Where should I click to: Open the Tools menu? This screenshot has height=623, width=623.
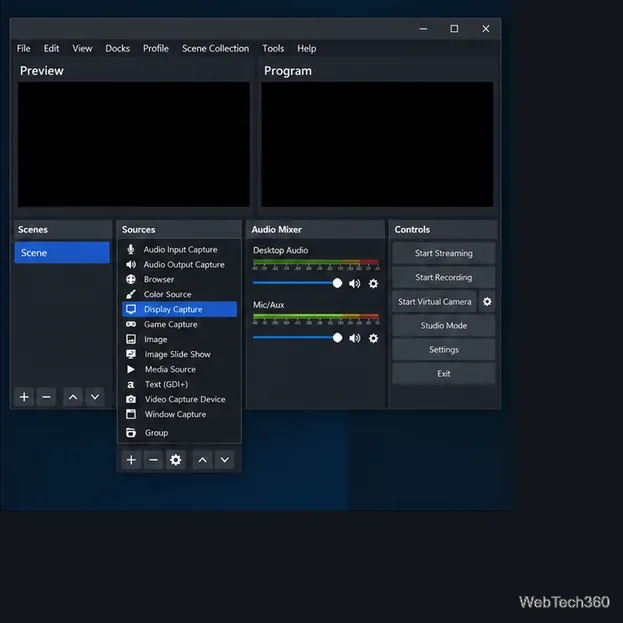click(273, 48)
